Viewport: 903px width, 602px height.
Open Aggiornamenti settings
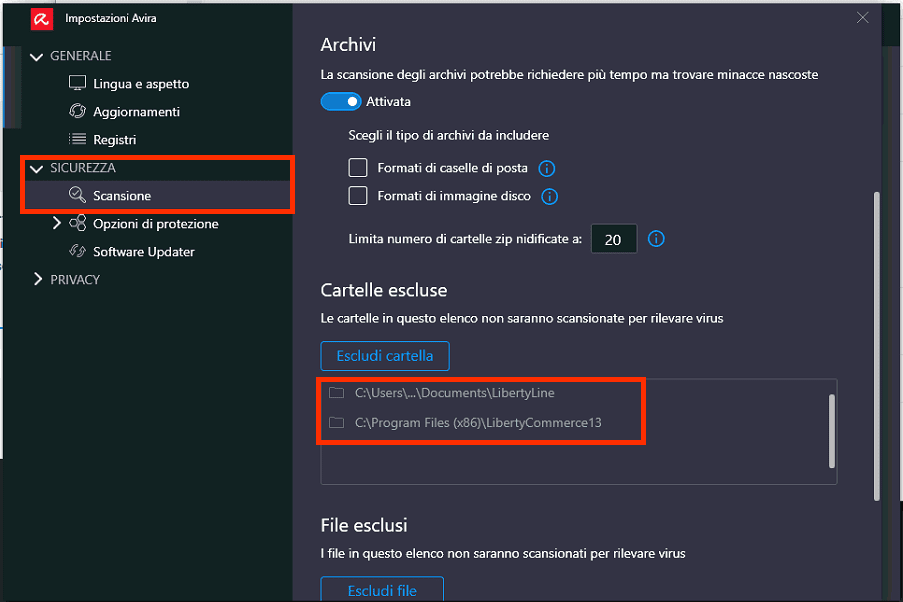[136, 112]
